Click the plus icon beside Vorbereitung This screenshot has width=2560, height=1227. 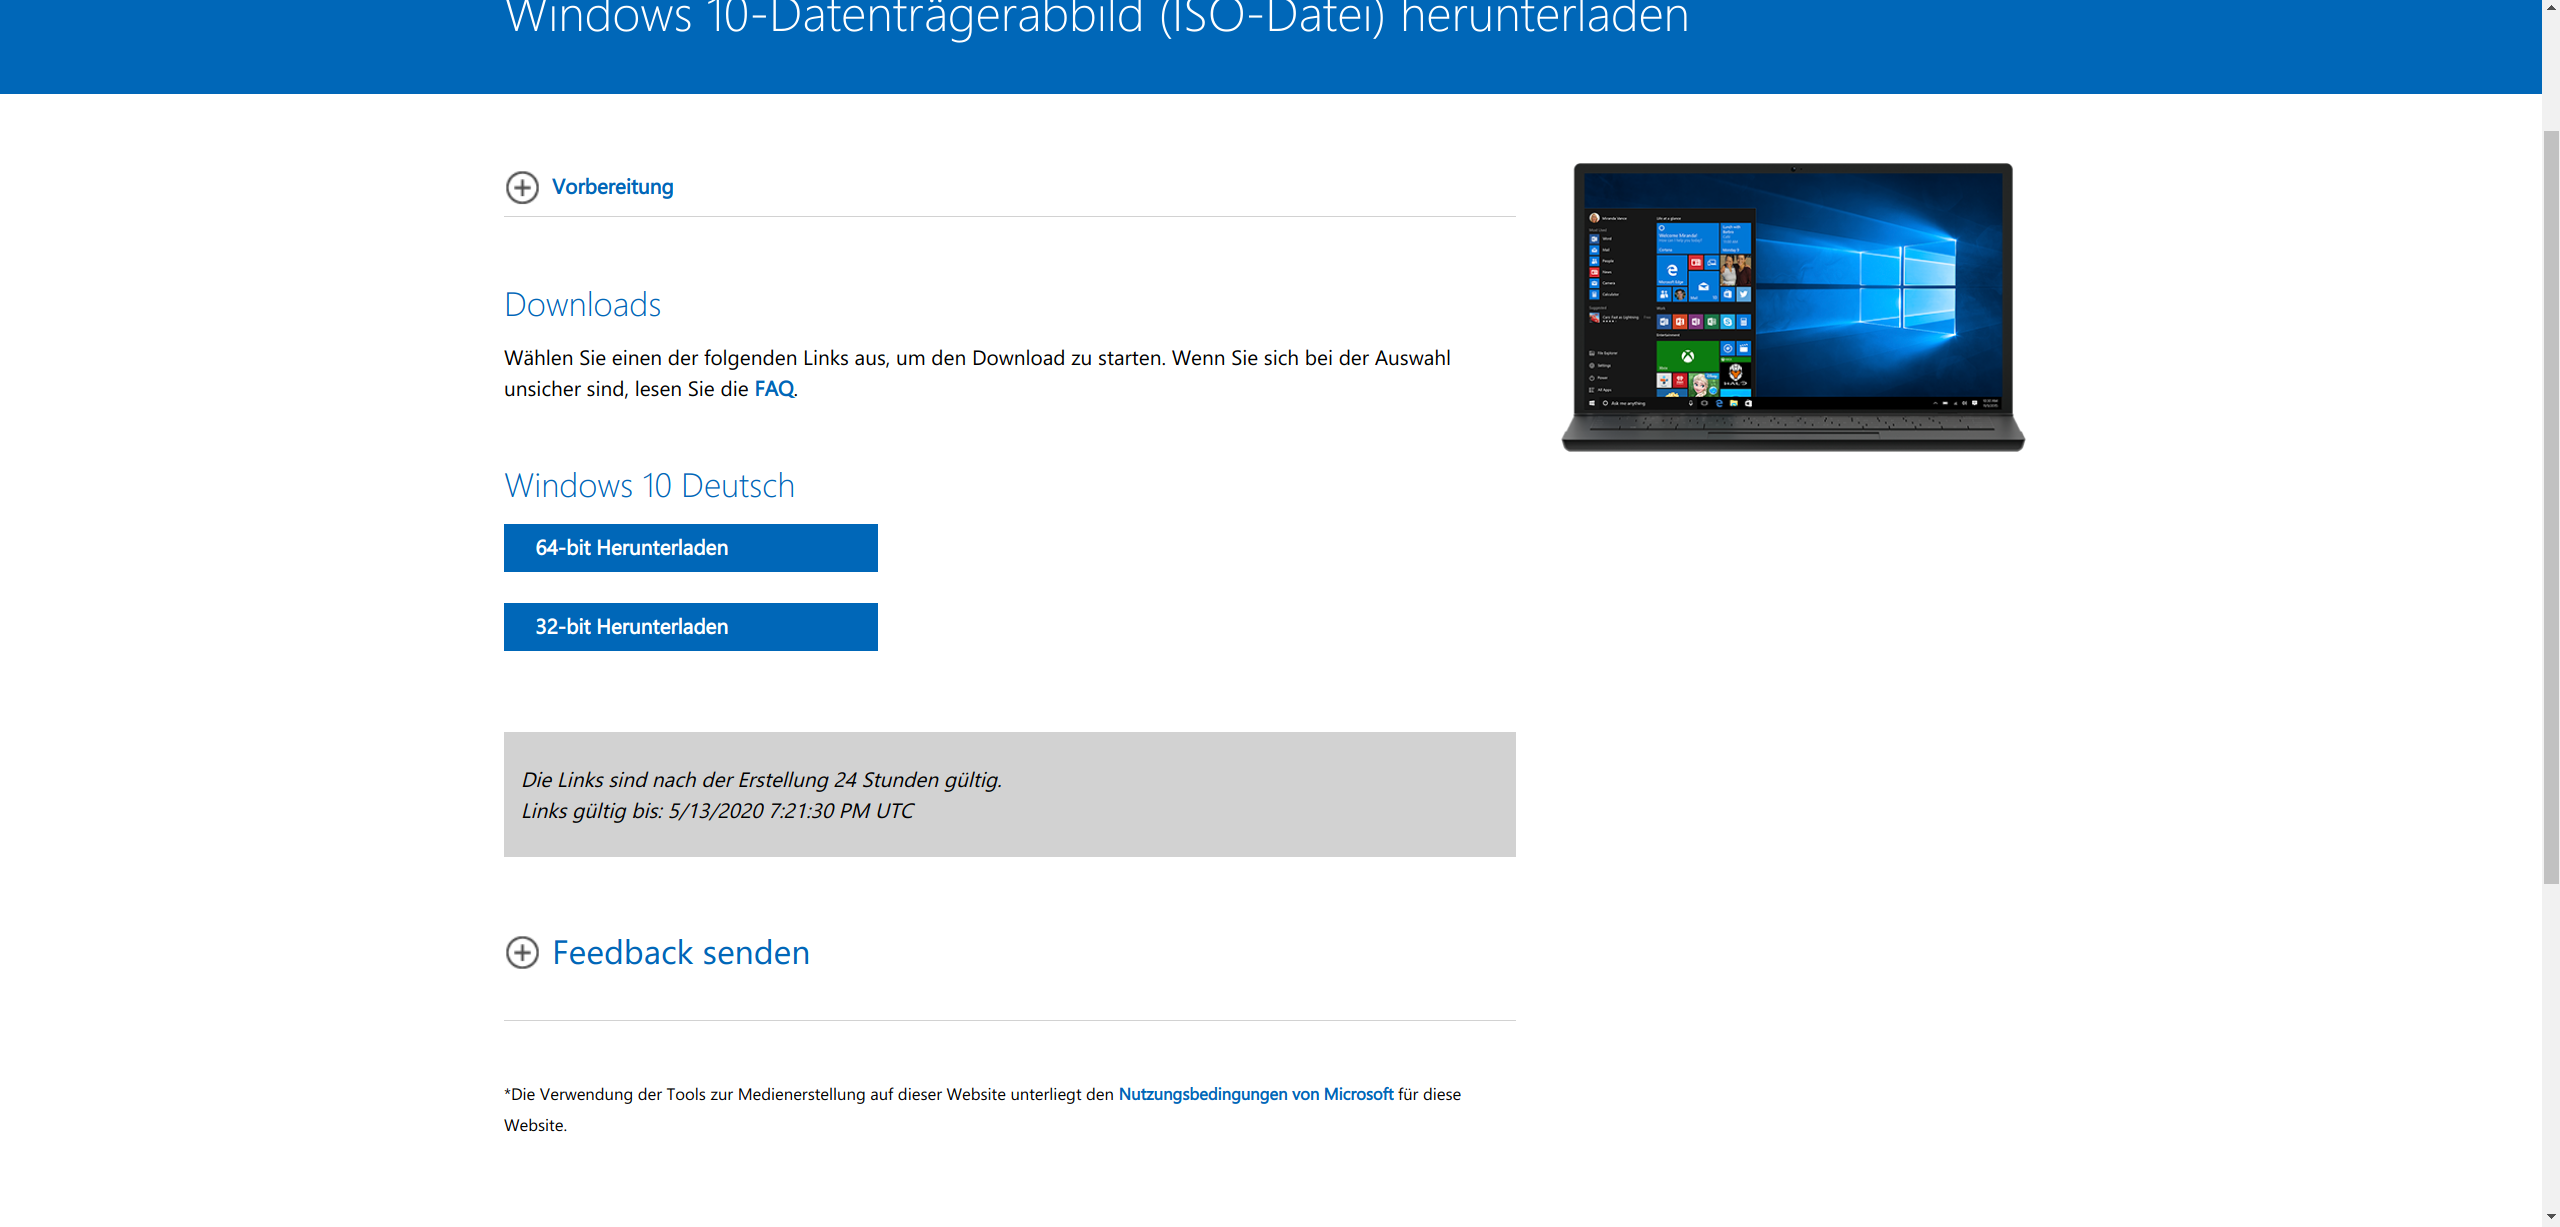(x=522, y=187)
